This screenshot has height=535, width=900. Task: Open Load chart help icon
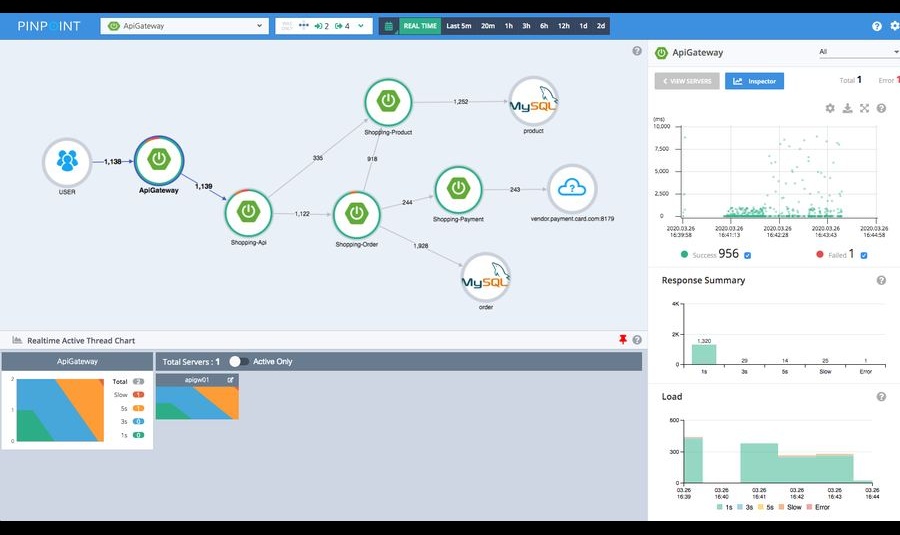click(x=881, y=397)
